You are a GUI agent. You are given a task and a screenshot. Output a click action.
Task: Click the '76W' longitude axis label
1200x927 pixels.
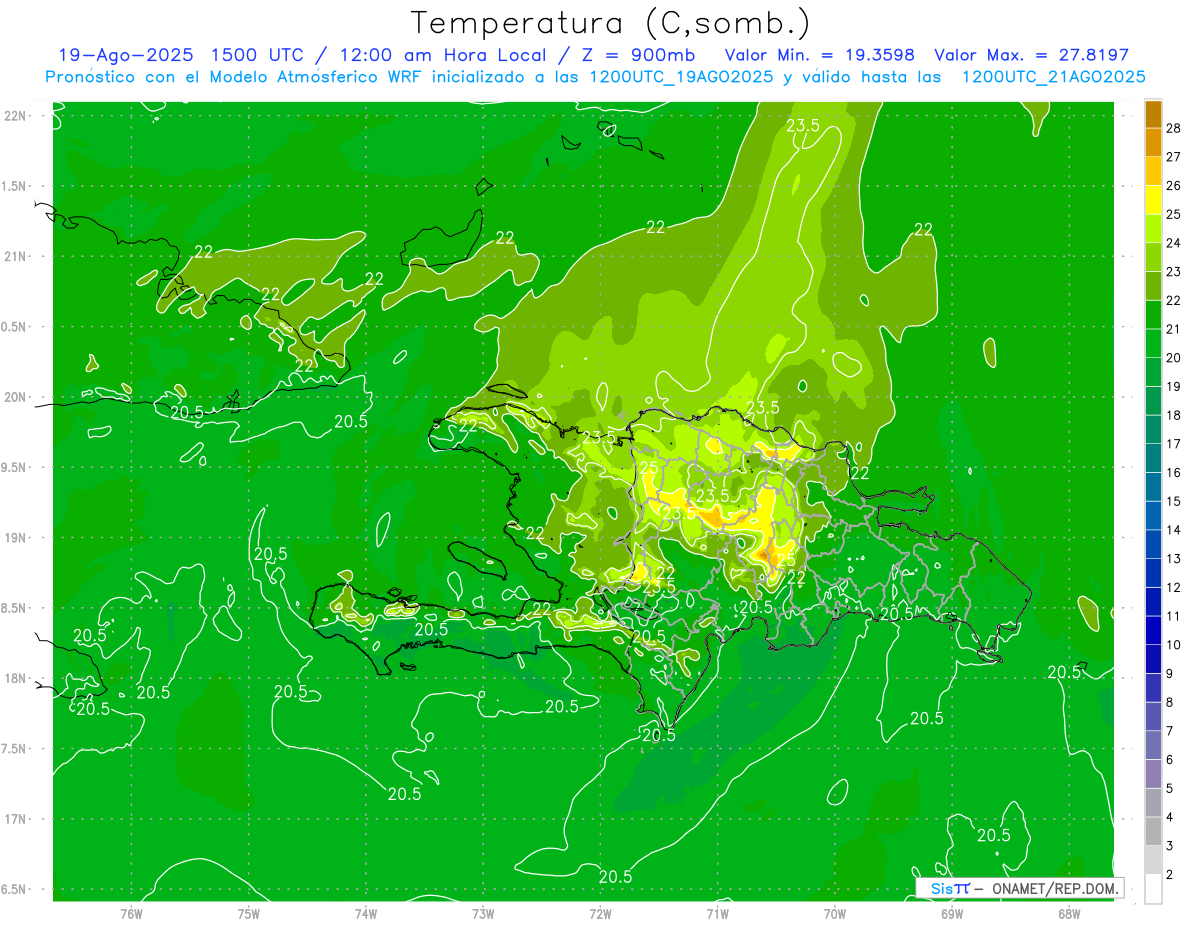pos(131,914)
